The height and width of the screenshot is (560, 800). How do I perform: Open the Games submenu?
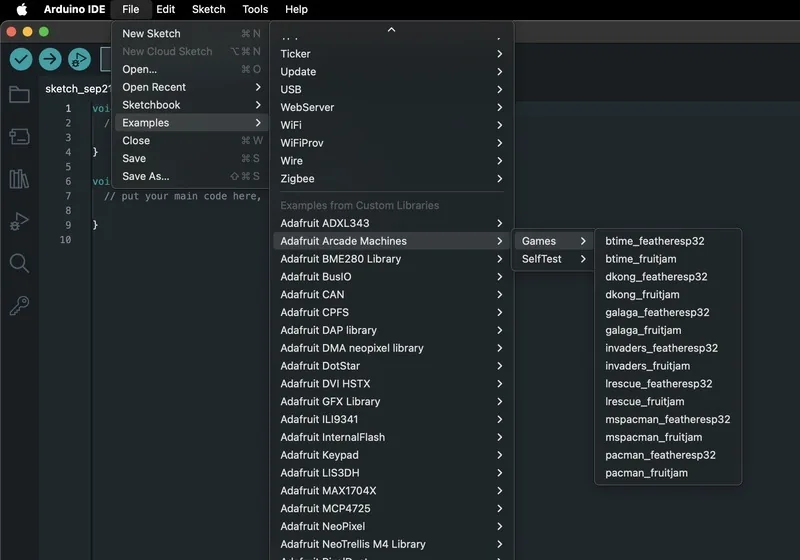(554, 241)
